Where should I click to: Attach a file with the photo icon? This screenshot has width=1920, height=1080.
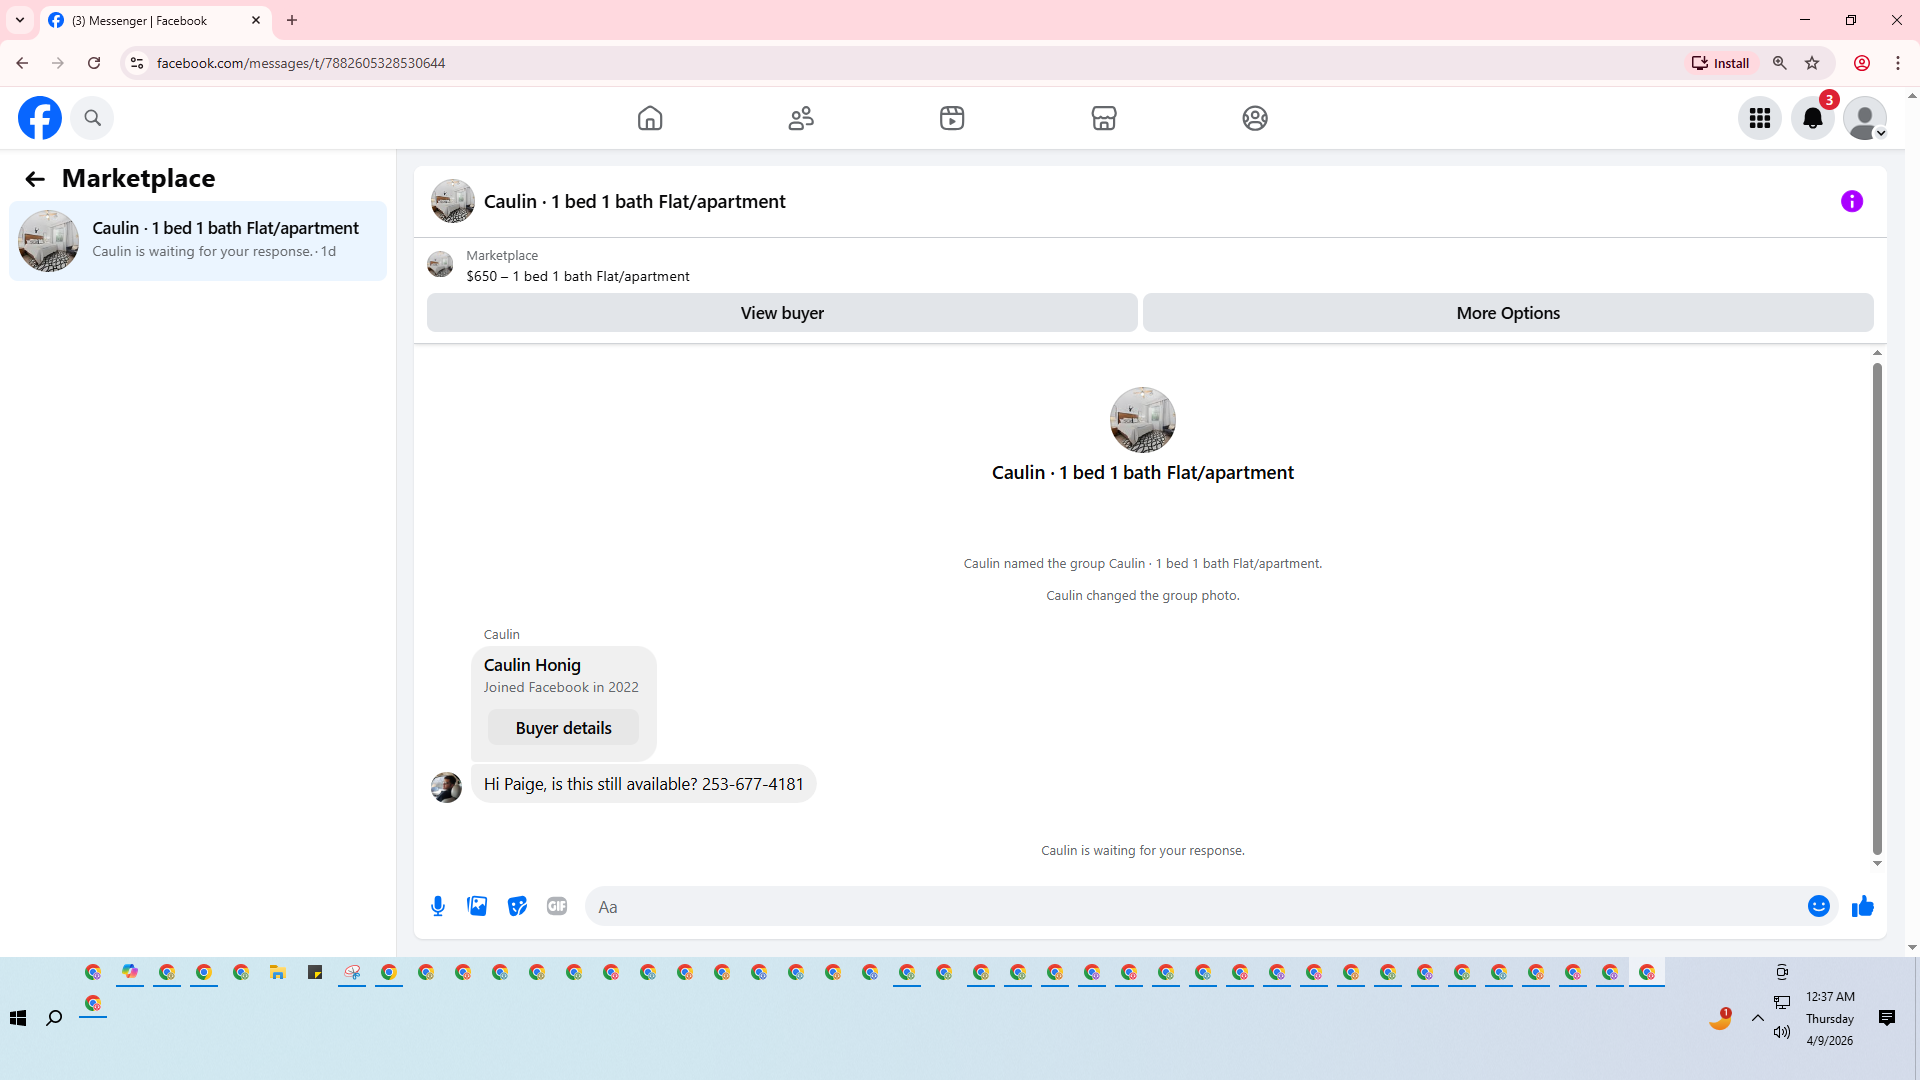[x=477, y=906]
